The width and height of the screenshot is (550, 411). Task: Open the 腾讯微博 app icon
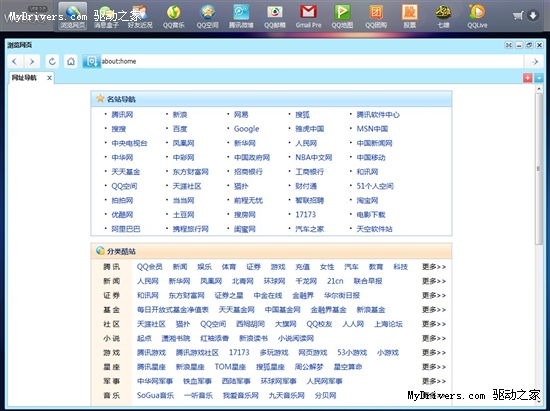tap(241, 16)
